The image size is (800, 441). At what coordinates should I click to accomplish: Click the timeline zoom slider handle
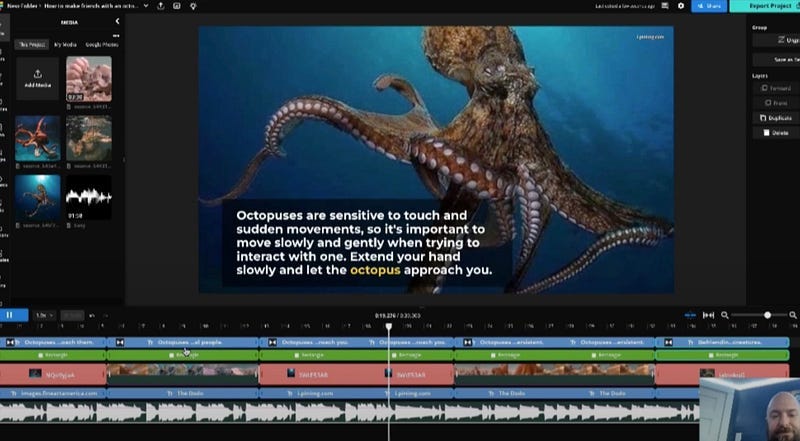click(x=767, y=315)
